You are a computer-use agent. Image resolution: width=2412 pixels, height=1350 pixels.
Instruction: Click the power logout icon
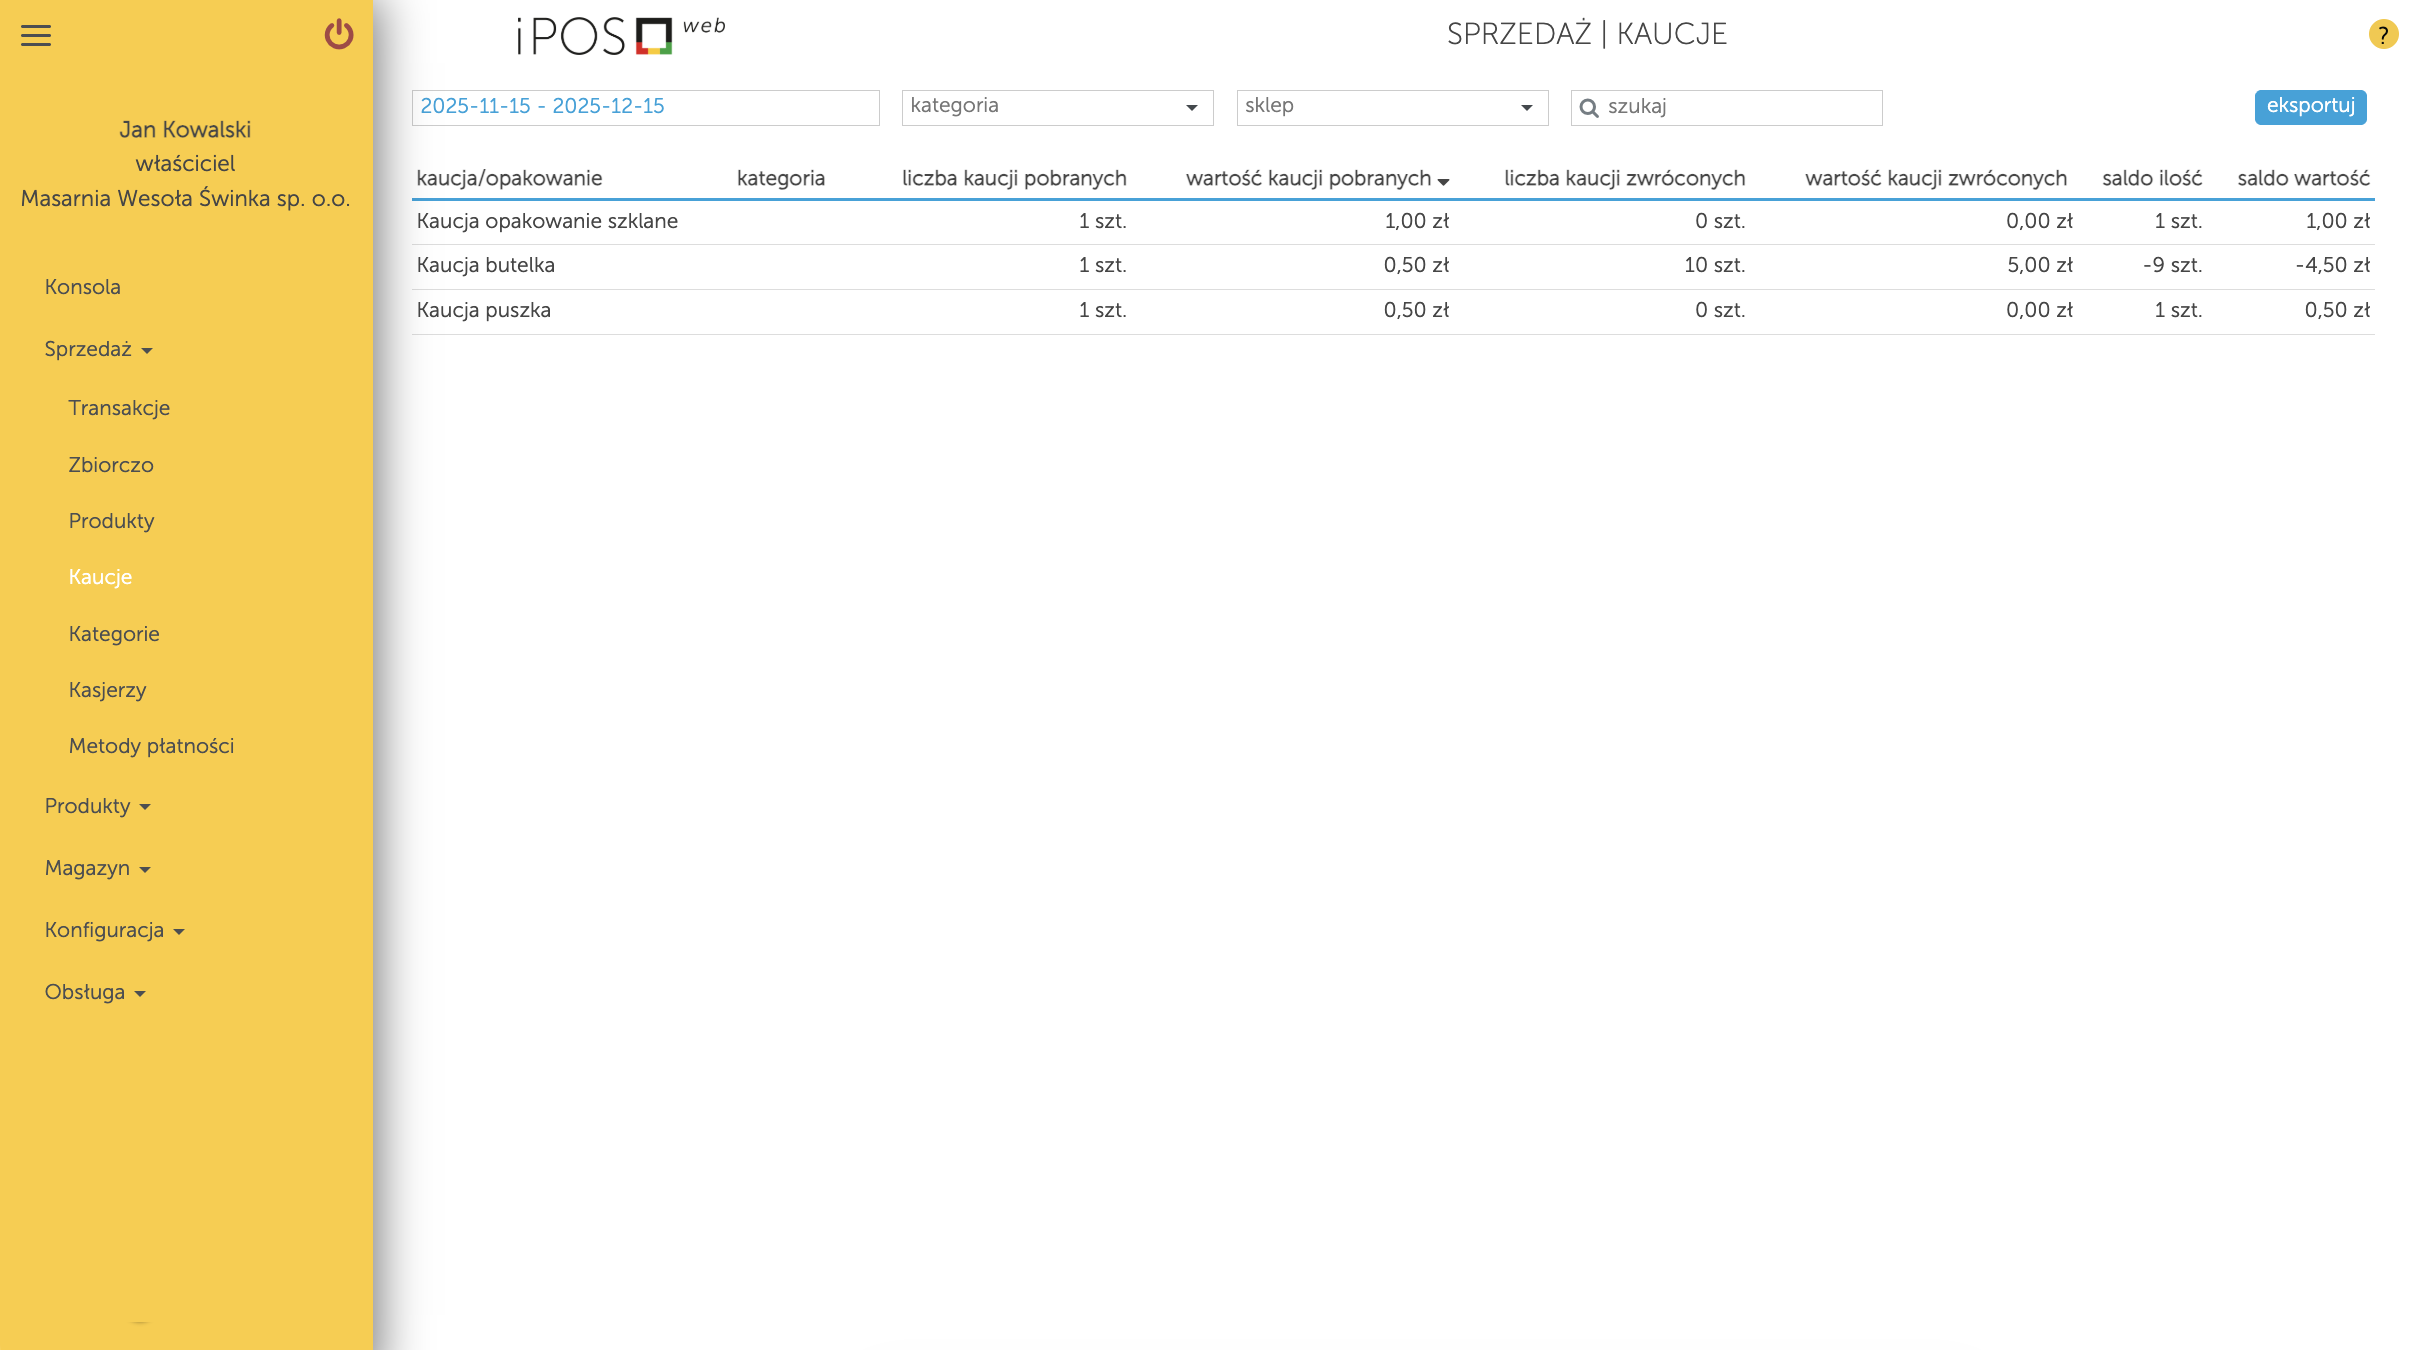click(339, 35)
